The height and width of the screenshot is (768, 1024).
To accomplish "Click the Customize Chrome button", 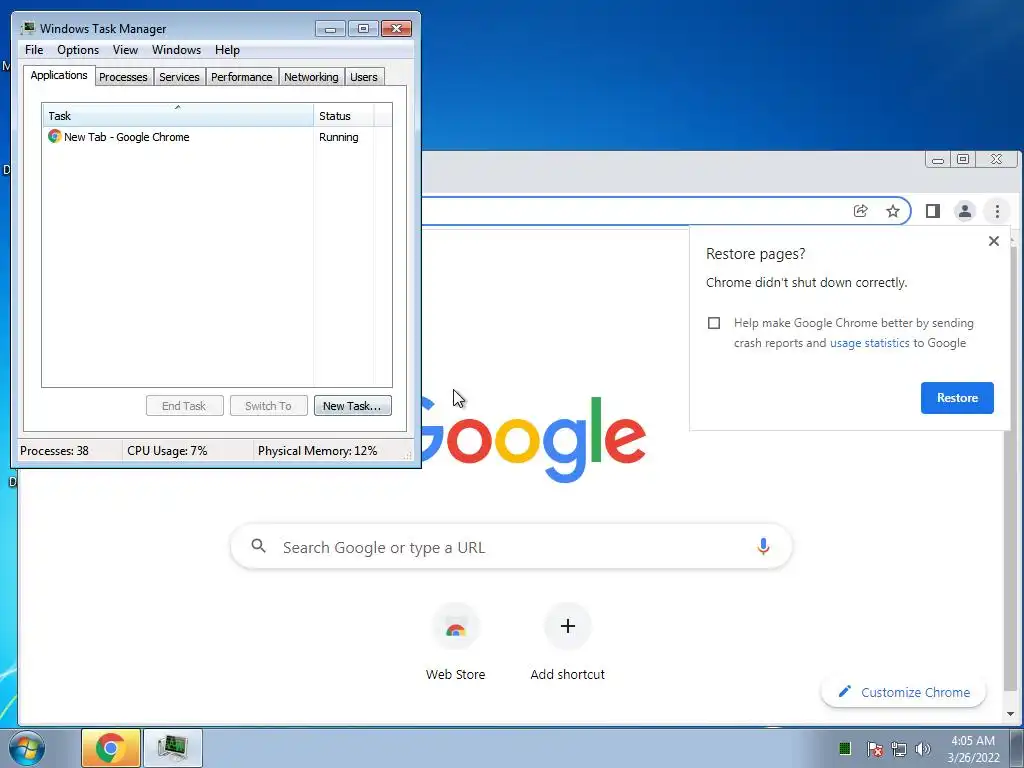I will pyautogui.click(x=903, y=692).
